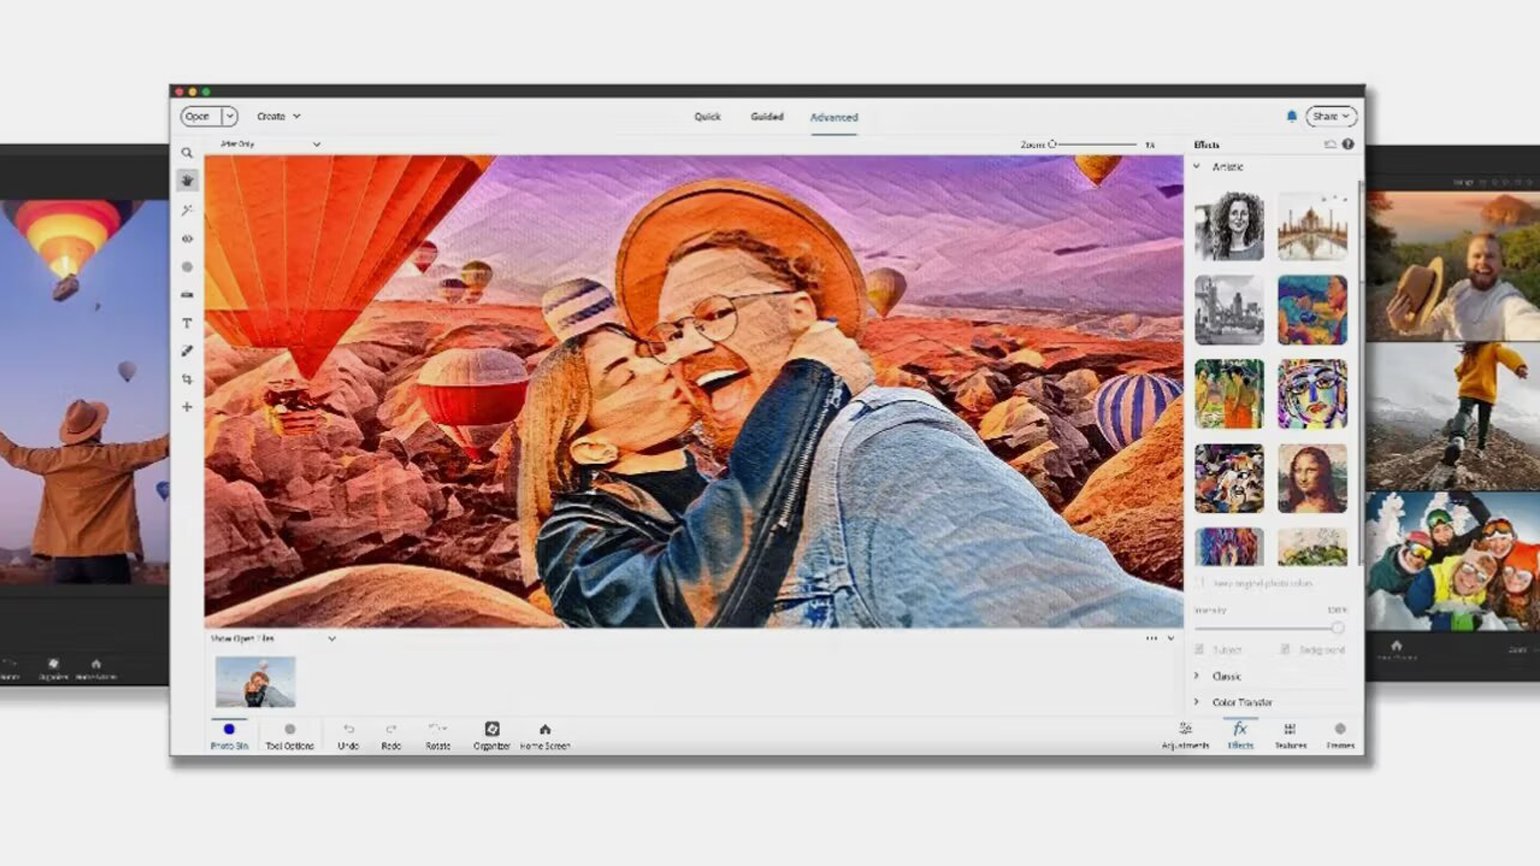Click Undo in the bottom bar
Image resolution: width=1540 pixels, height=866 pixels.
click(348, 735)
